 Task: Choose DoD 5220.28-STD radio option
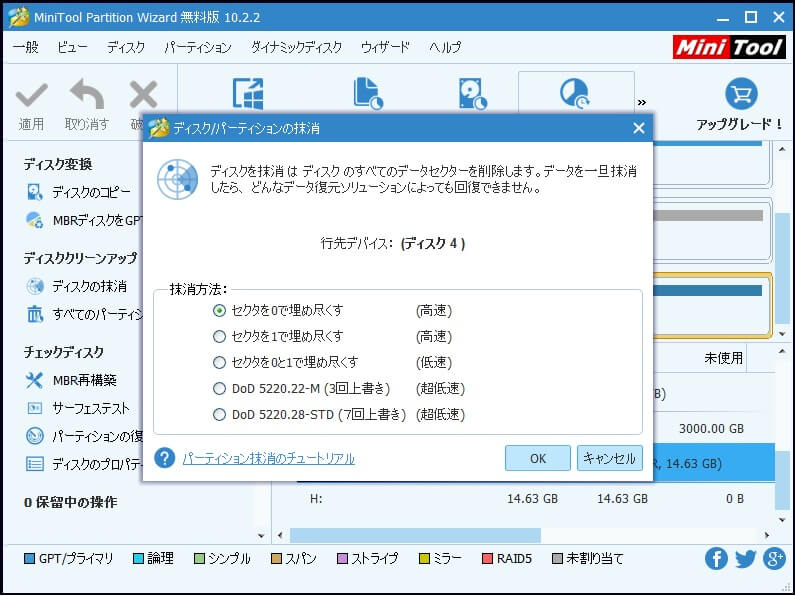[219, 415]
